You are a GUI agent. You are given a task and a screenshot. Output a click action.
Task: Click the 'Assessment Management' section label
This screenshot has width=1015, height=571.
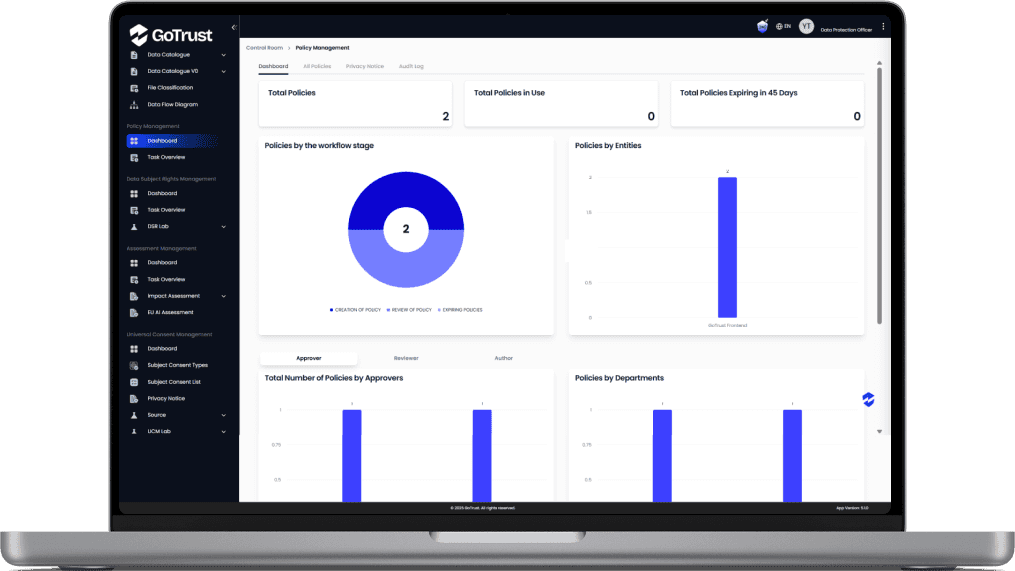coord(161,249)
